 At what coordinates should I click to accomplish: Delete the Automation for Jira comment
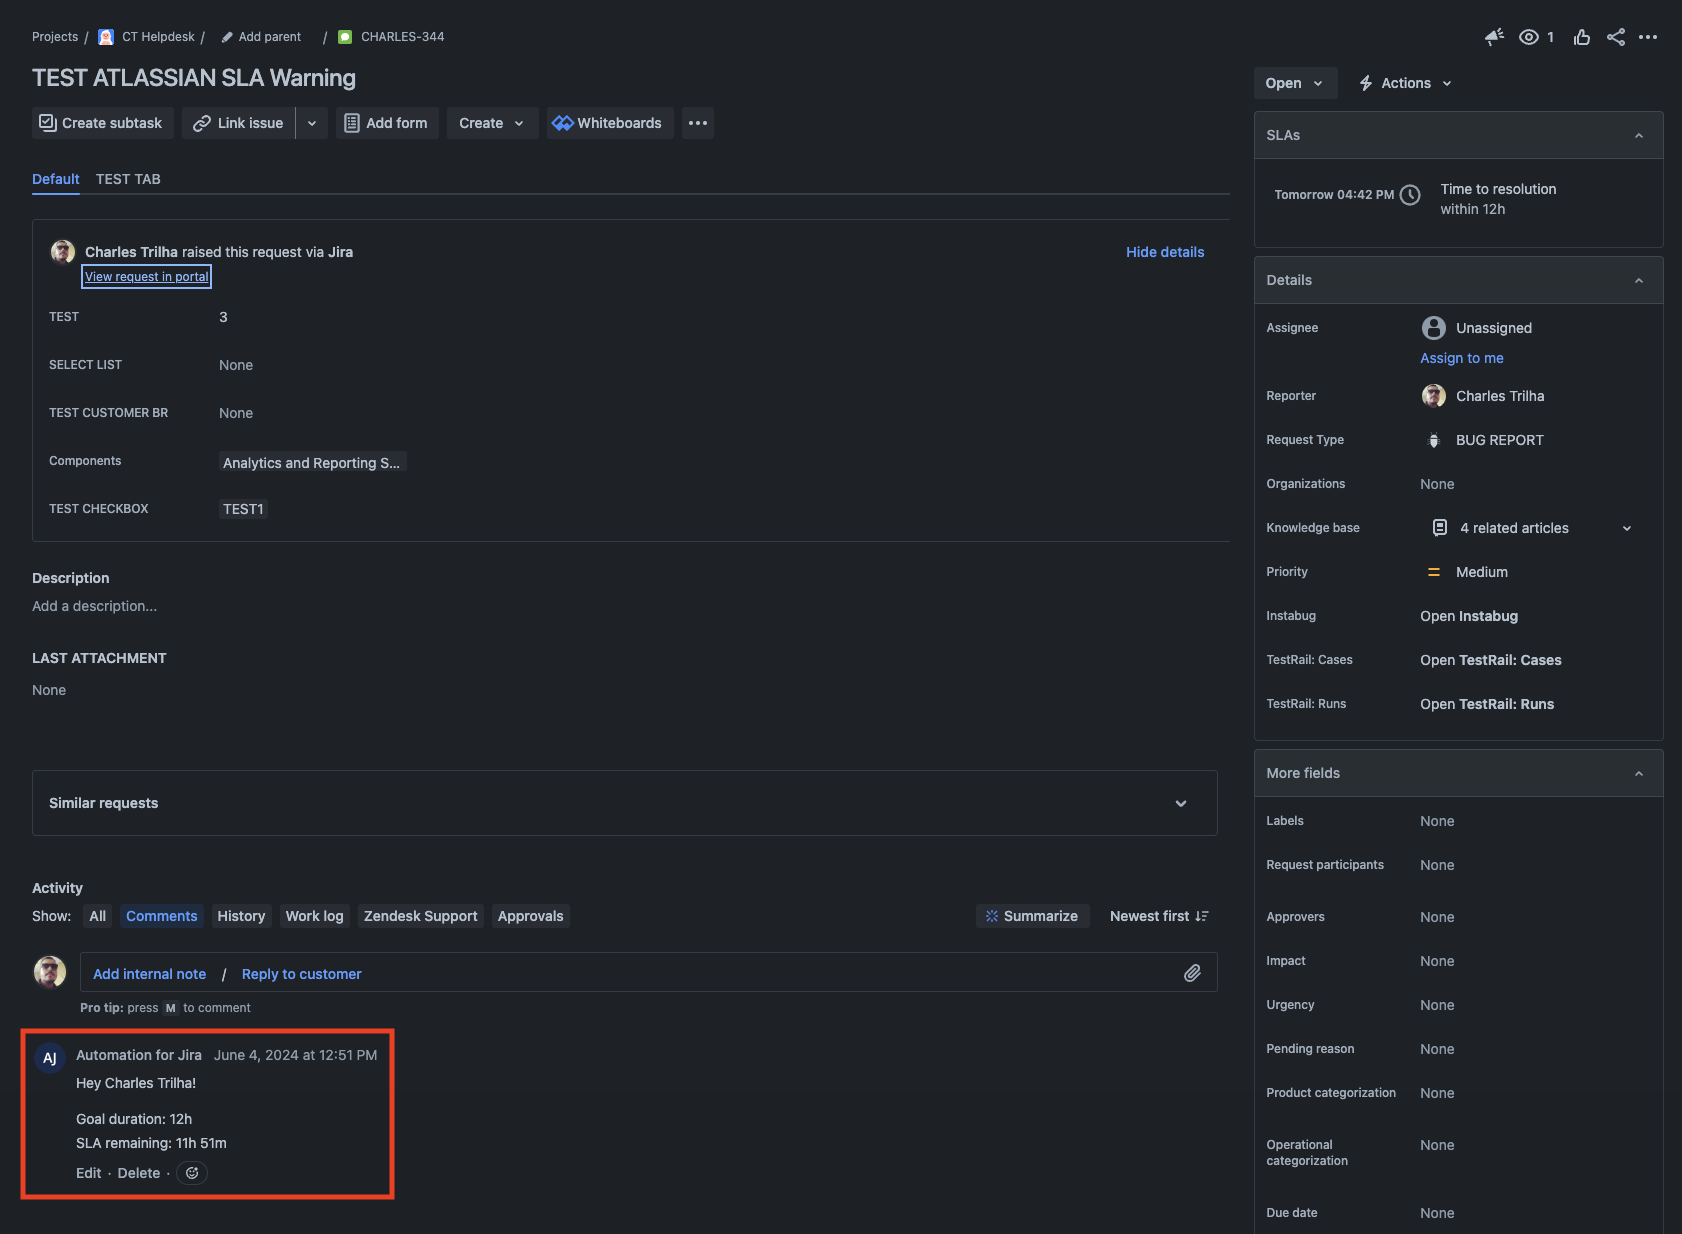tap(139, 1173)
